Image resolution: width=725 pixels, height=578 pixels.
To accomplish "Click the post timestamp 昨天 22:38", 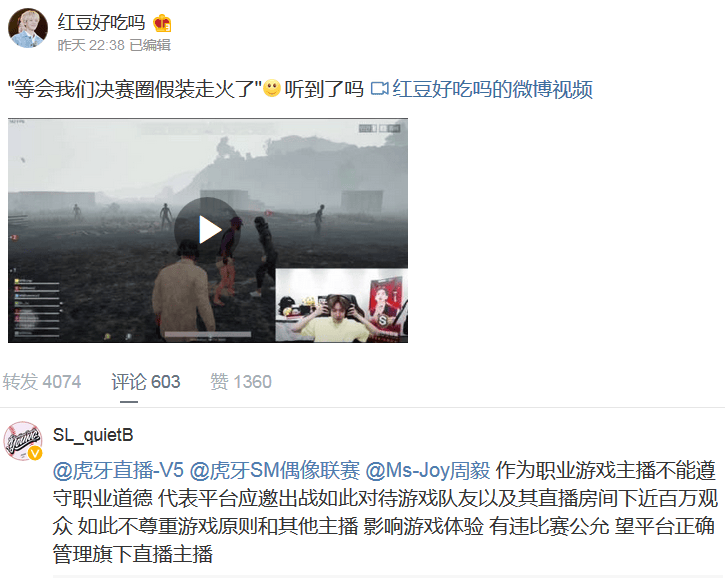I will [x=91, y=45].
